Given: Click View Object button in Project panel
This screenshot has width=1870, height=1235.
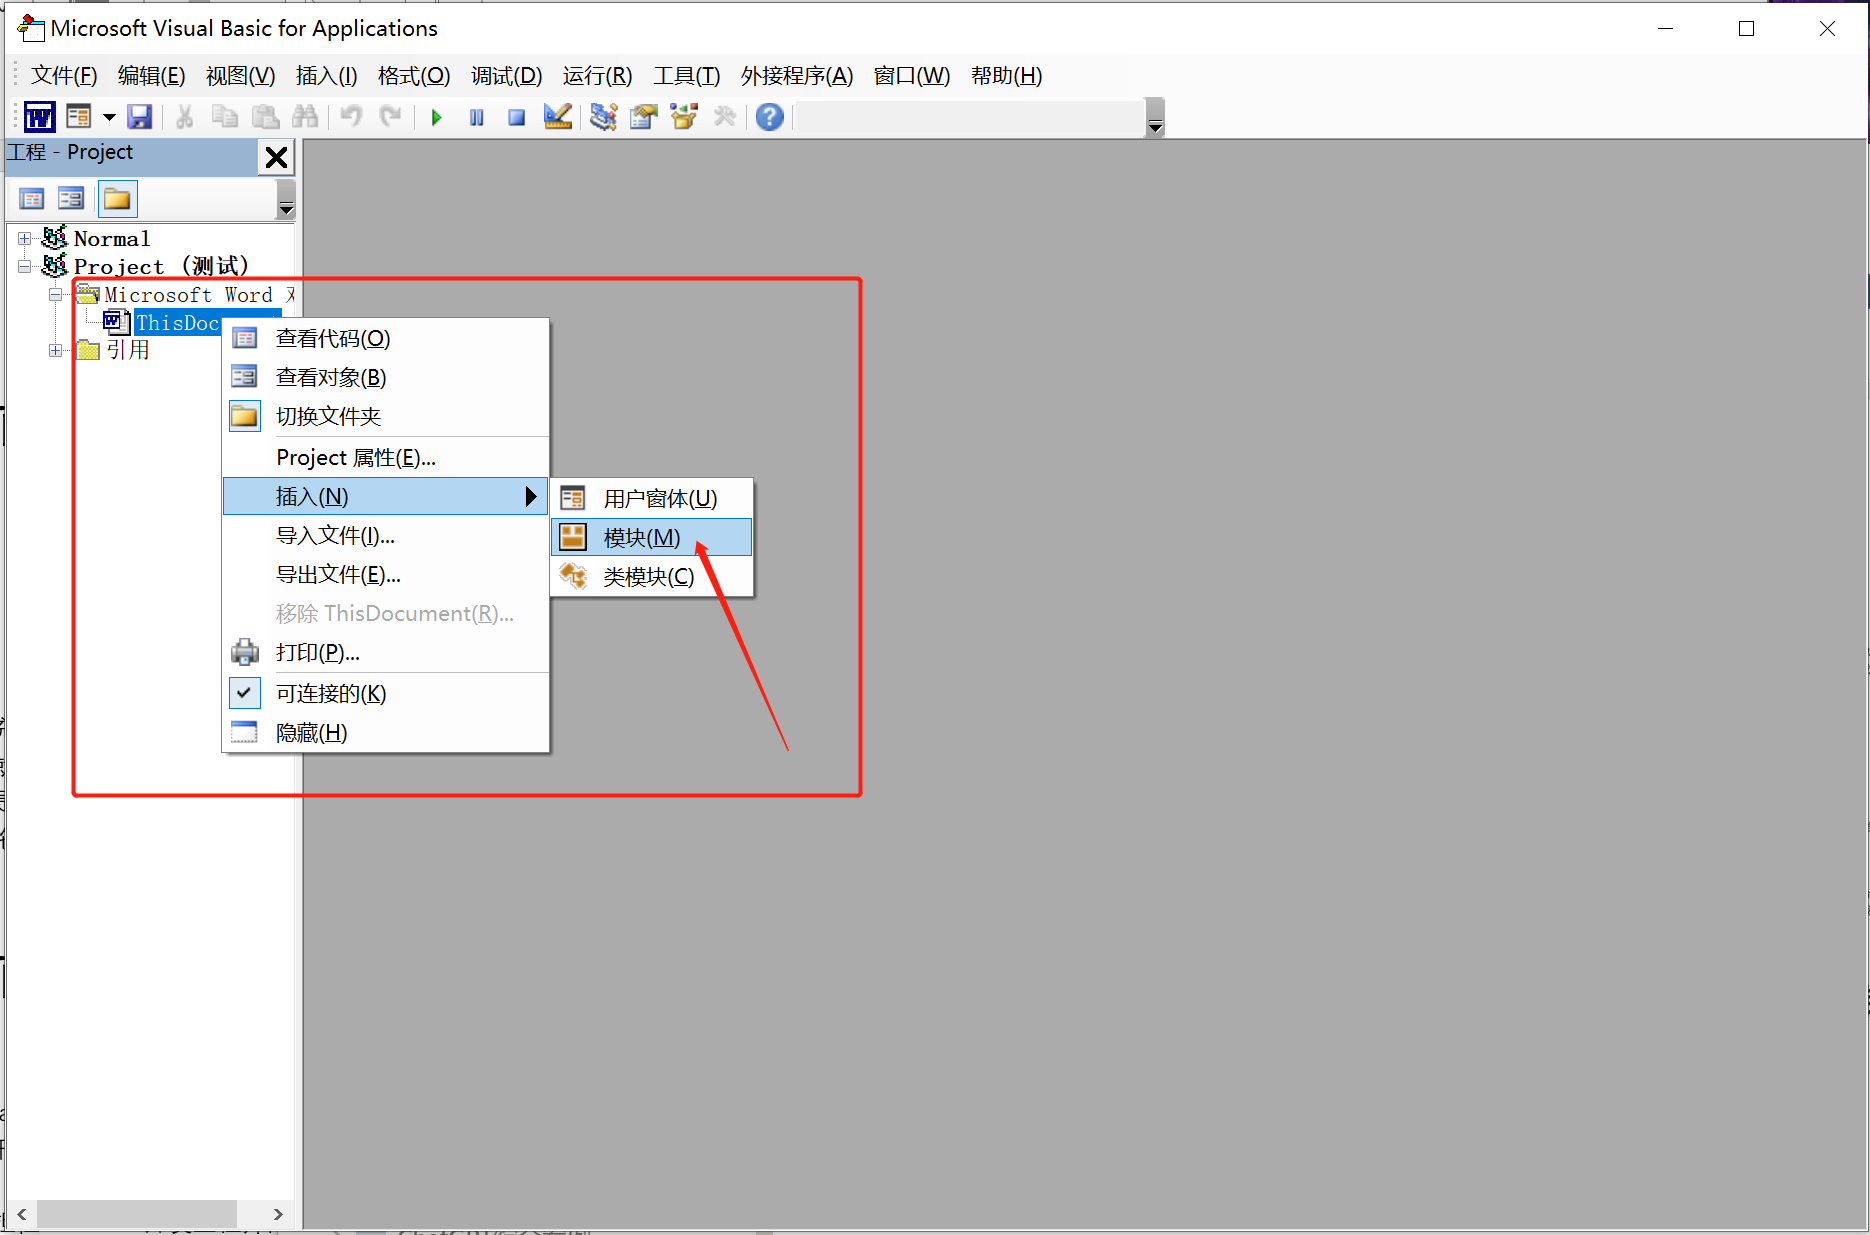Looking at the screenshot, I should click(x=71, y=199).
